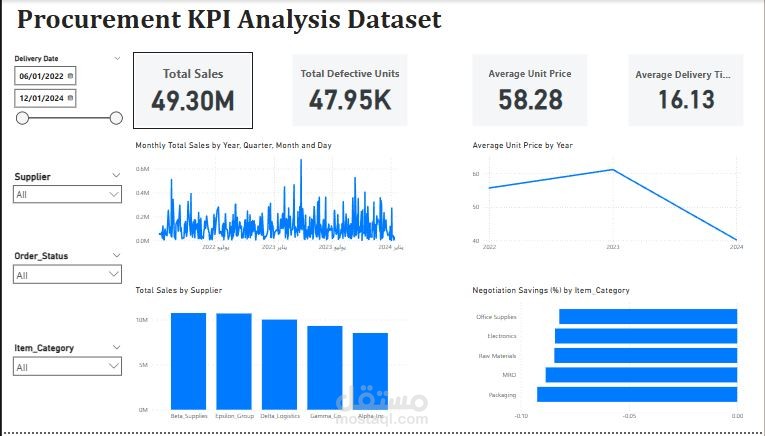
Task: Click the Procurement KPI Analysis Dataset heading
Action: click(x=229, y=20)
